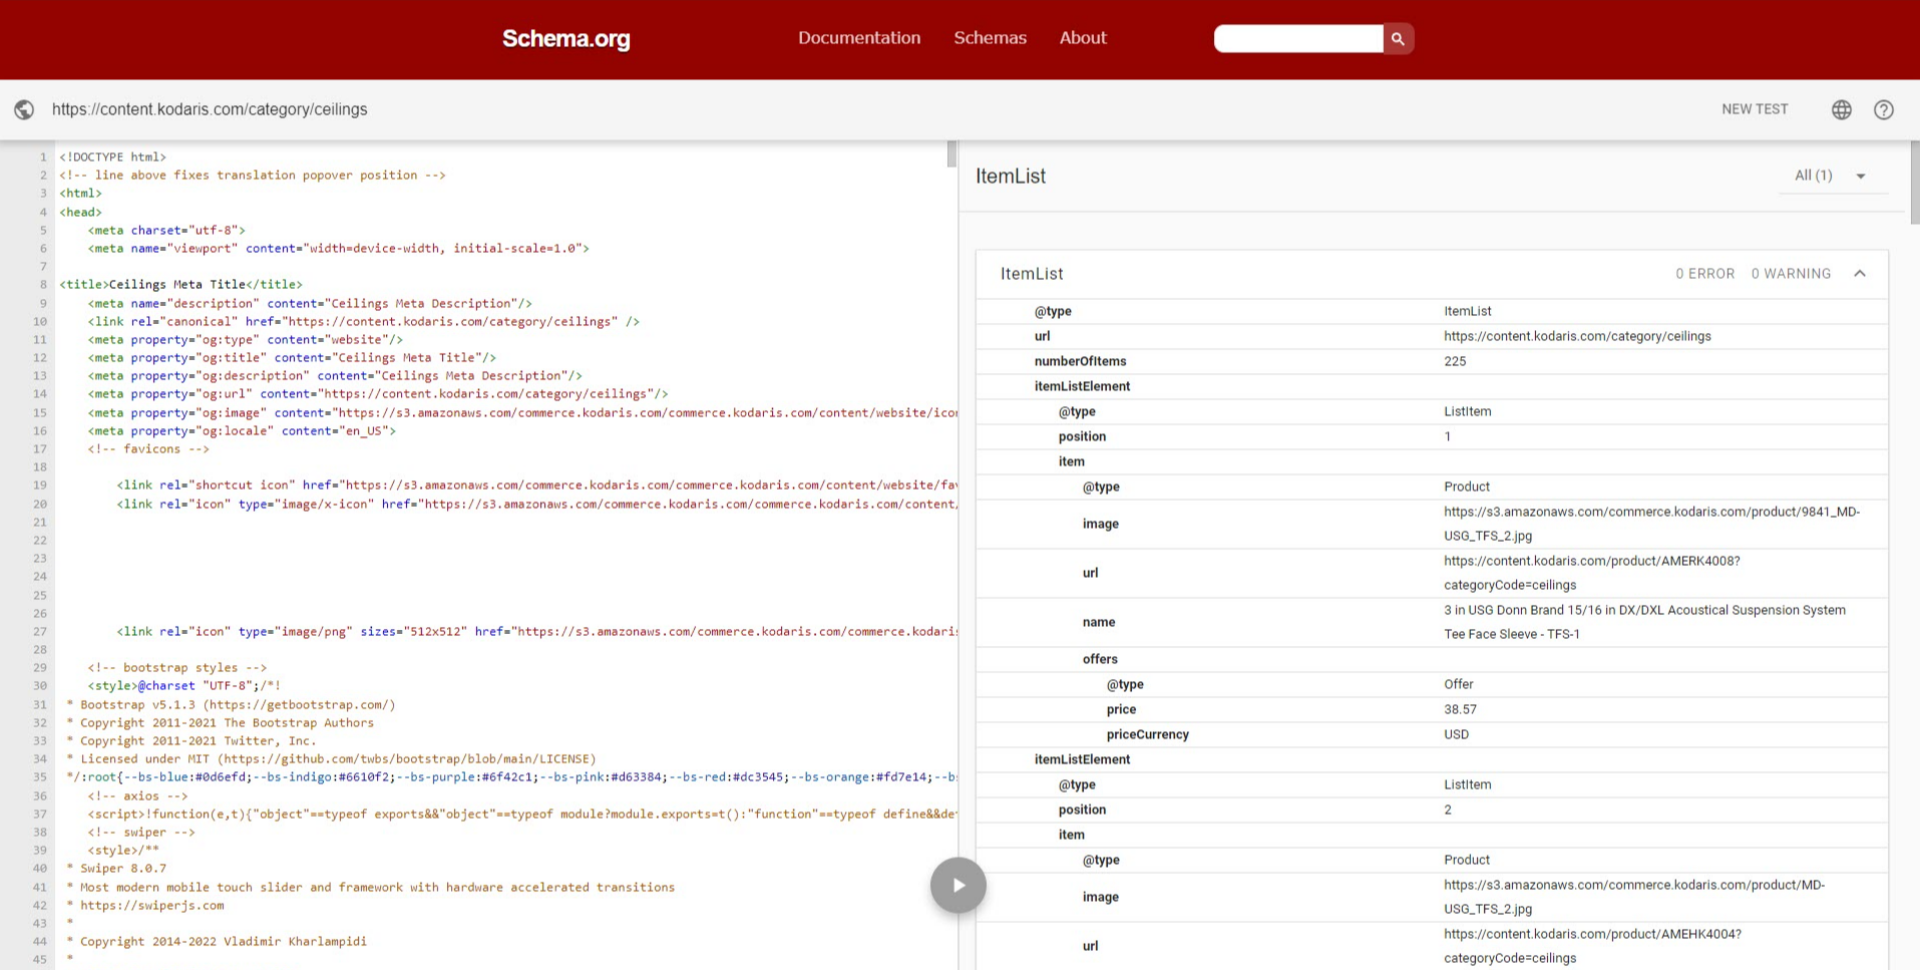Click the Swiper 8.0.7 comment line
The image size is (1920, 970).
click(x=117, y=868)
